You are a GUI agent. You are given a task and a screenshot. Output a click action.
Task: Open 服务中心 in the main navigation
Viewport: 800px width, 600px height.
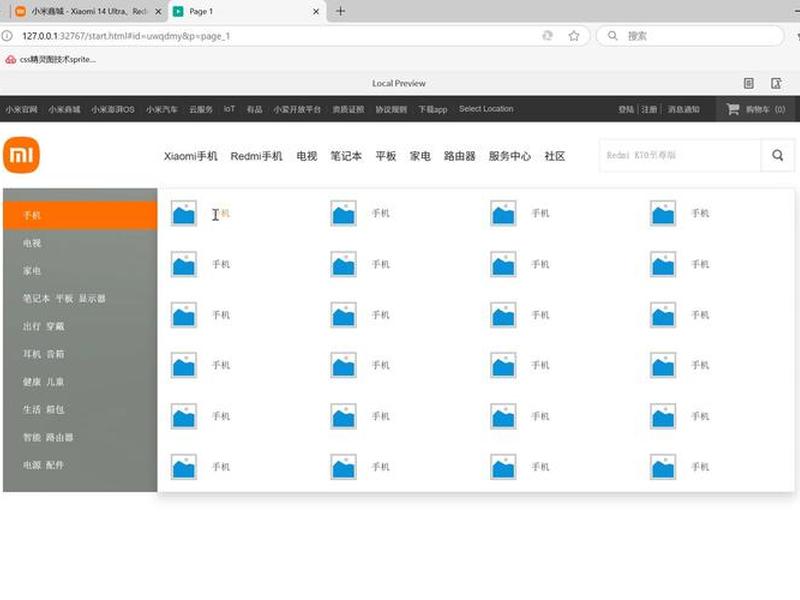[510, 156]
